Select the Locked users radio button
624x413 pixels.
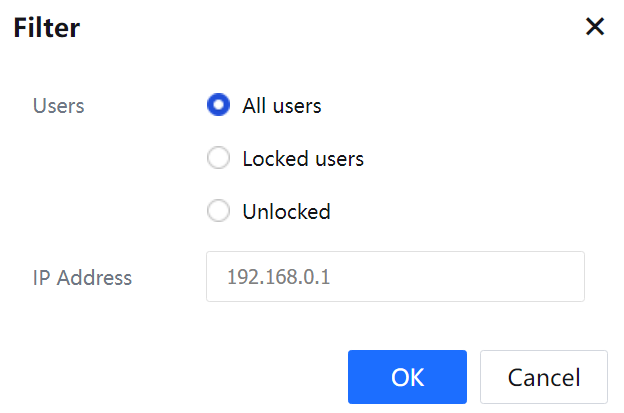click(x=218, y=158)
